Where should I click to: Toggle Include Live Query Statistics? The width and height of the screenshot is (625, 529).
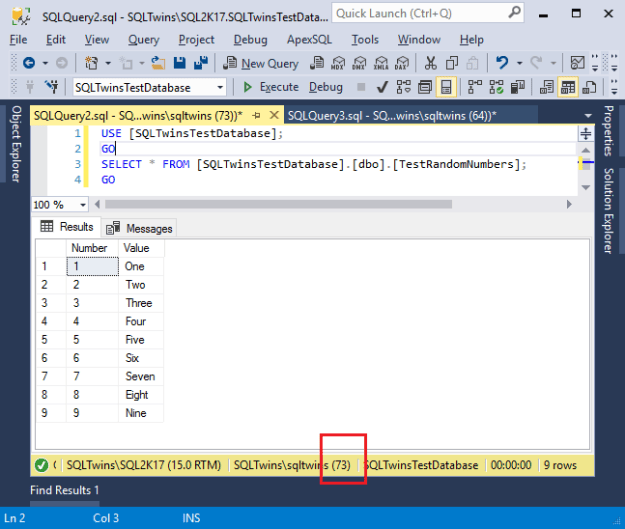coord(496,87)
